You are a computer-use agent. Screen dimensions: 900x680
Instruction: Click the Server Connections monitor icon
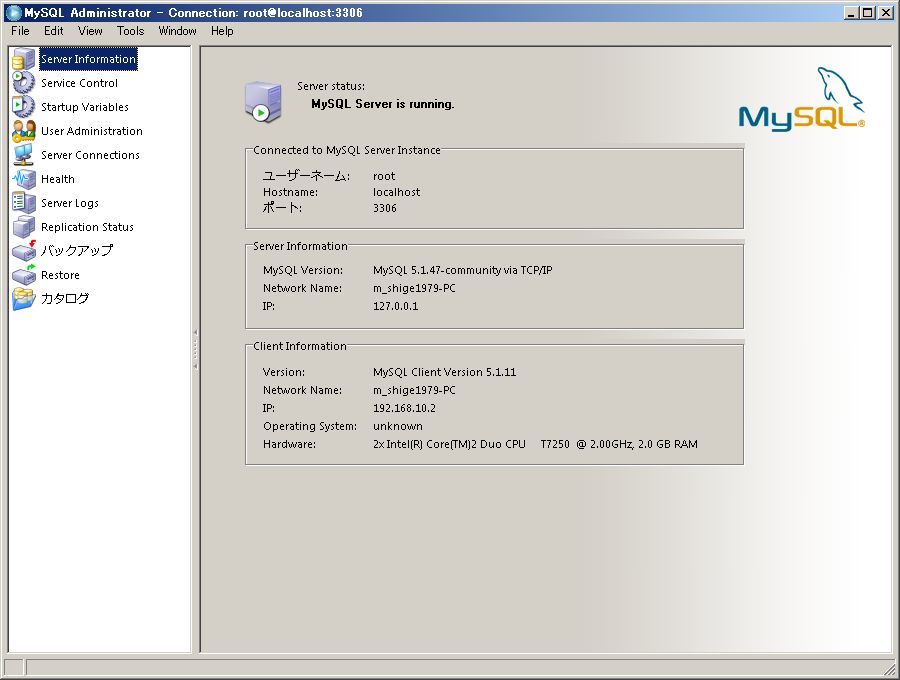tap(24, 155)
